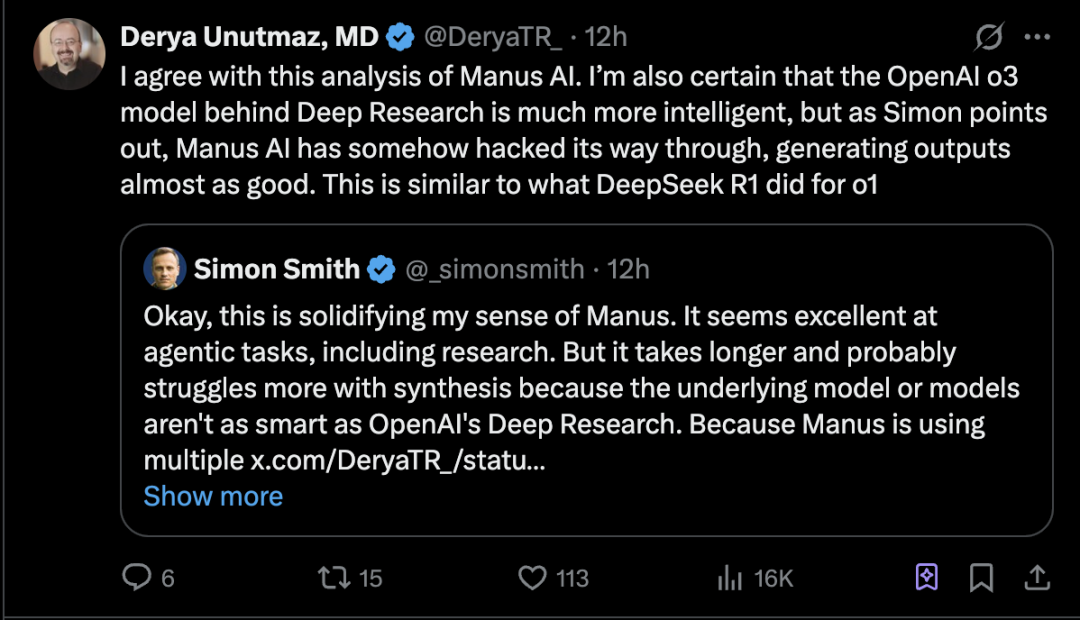Image resolution: width=1080 pixels, height=620 pixels.
Task: Repost the tweet with 15 reposts
Action: tap(331, 577)
